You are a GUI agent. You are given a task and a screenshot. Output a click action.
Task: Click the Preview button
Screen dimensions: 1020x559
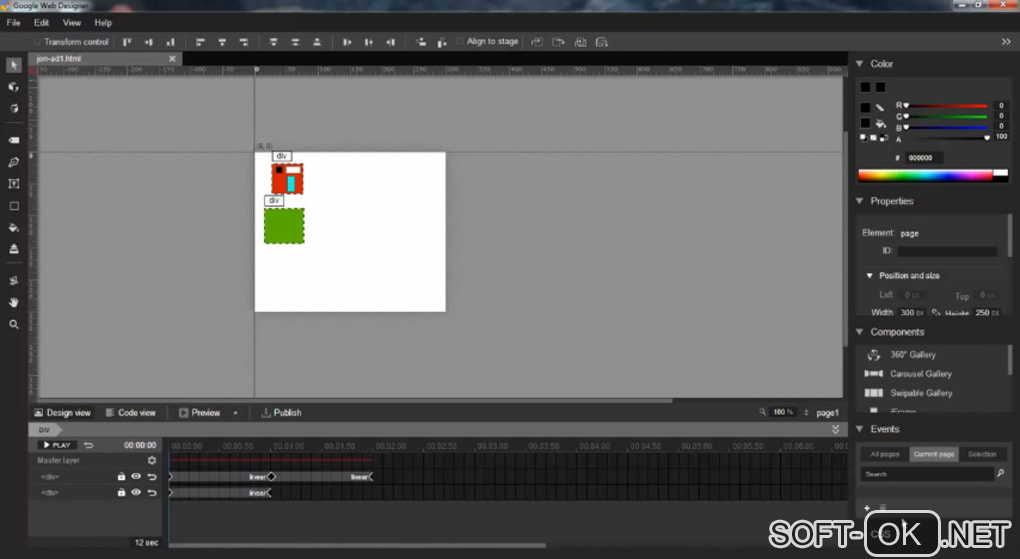(x=200, y=413)
